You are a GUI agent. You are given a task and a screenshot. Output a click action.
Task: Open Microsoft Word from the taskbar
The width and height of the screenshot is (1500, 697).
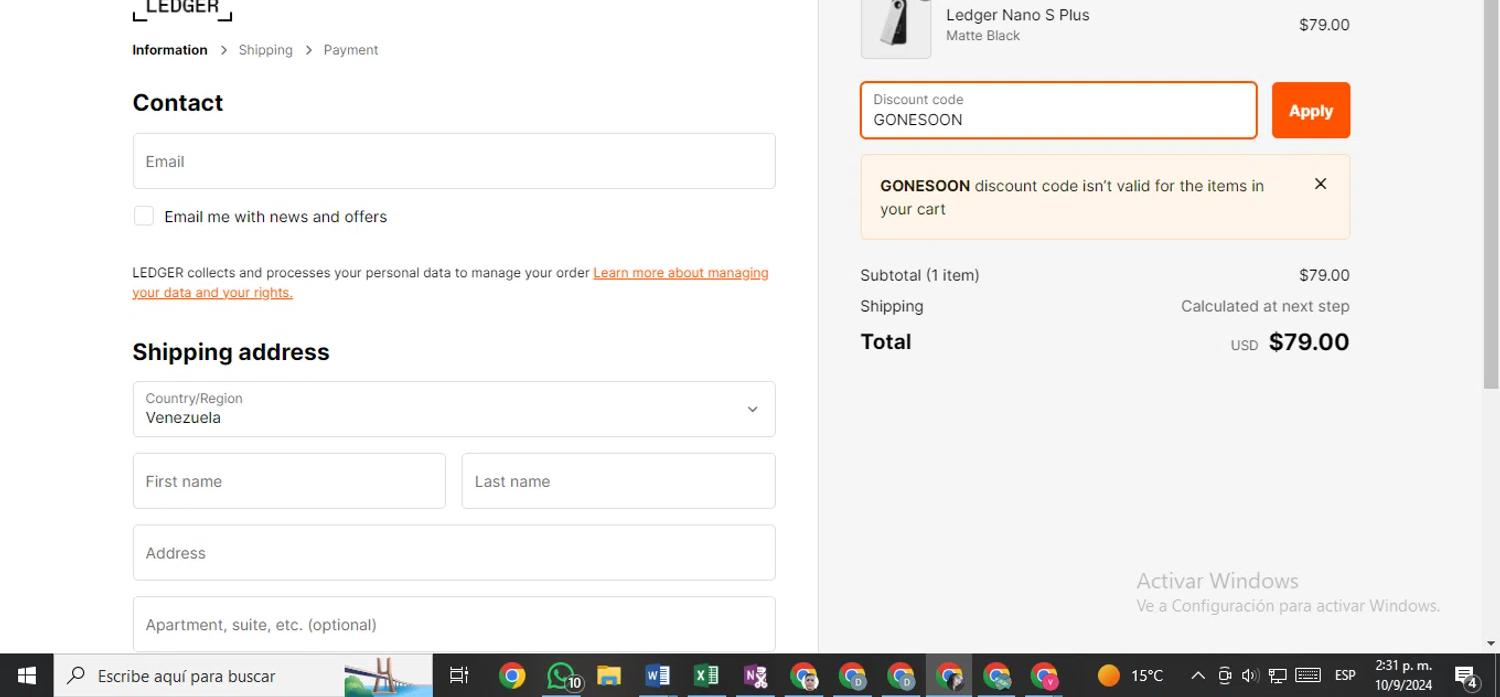coord(657,676)
